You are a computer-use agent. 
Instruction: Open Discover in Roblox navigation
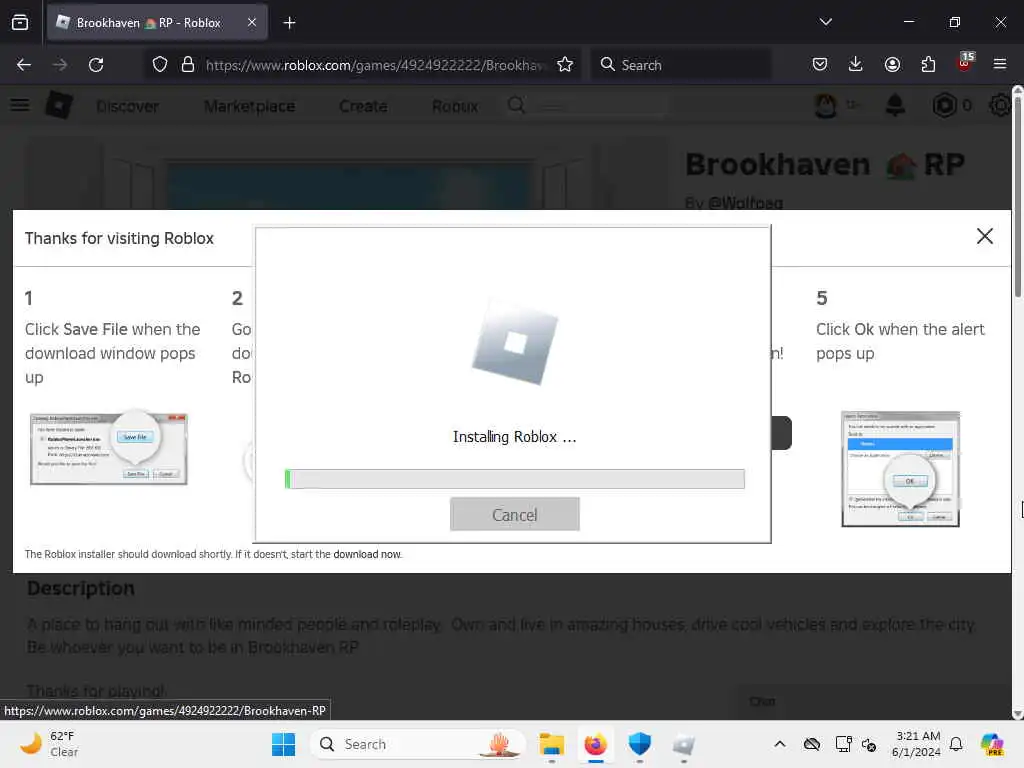pos(127,106)
